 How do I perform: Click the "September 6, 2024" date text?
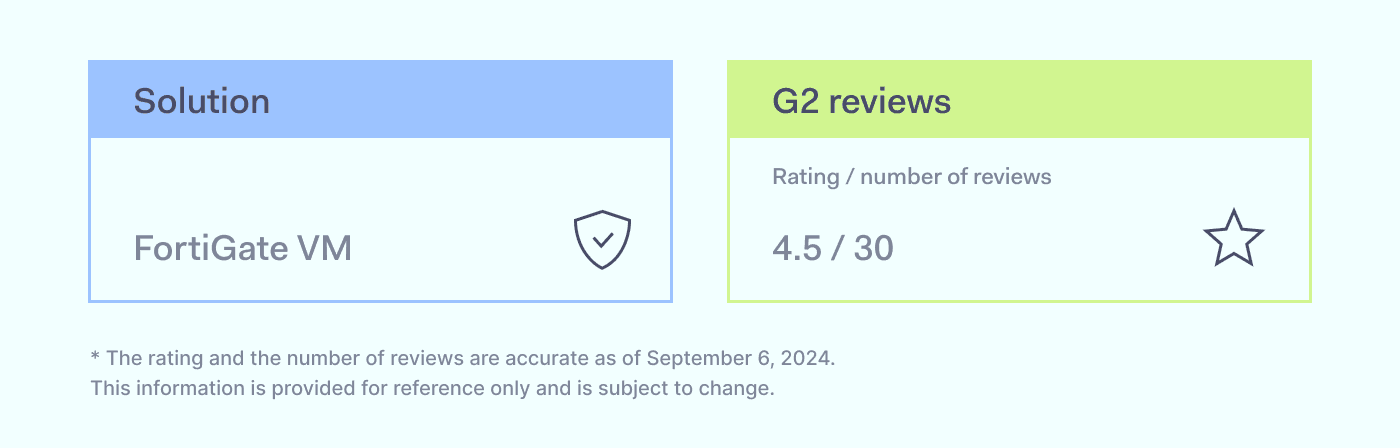coord(740,358)
